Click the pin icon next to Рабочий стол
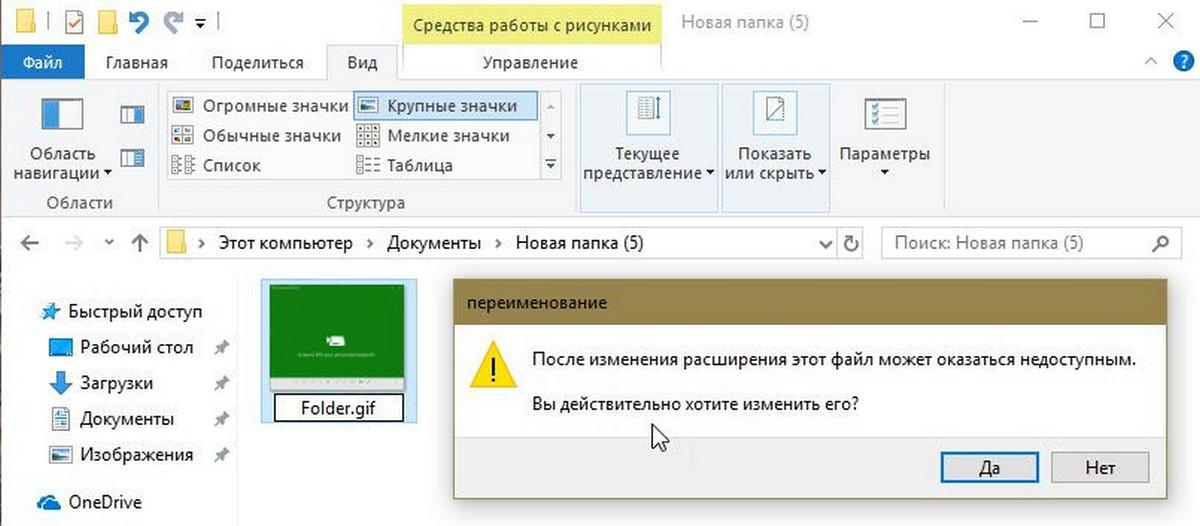Screen dimensions: 1200x526 click(x=222, y=347)
